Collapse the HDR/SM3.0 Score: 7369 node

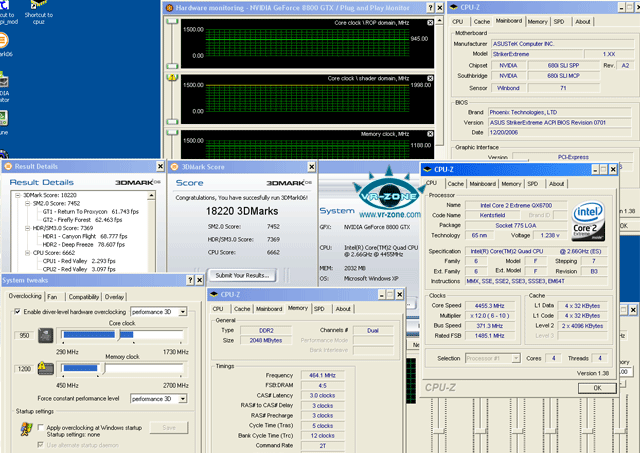pos(28,228)
